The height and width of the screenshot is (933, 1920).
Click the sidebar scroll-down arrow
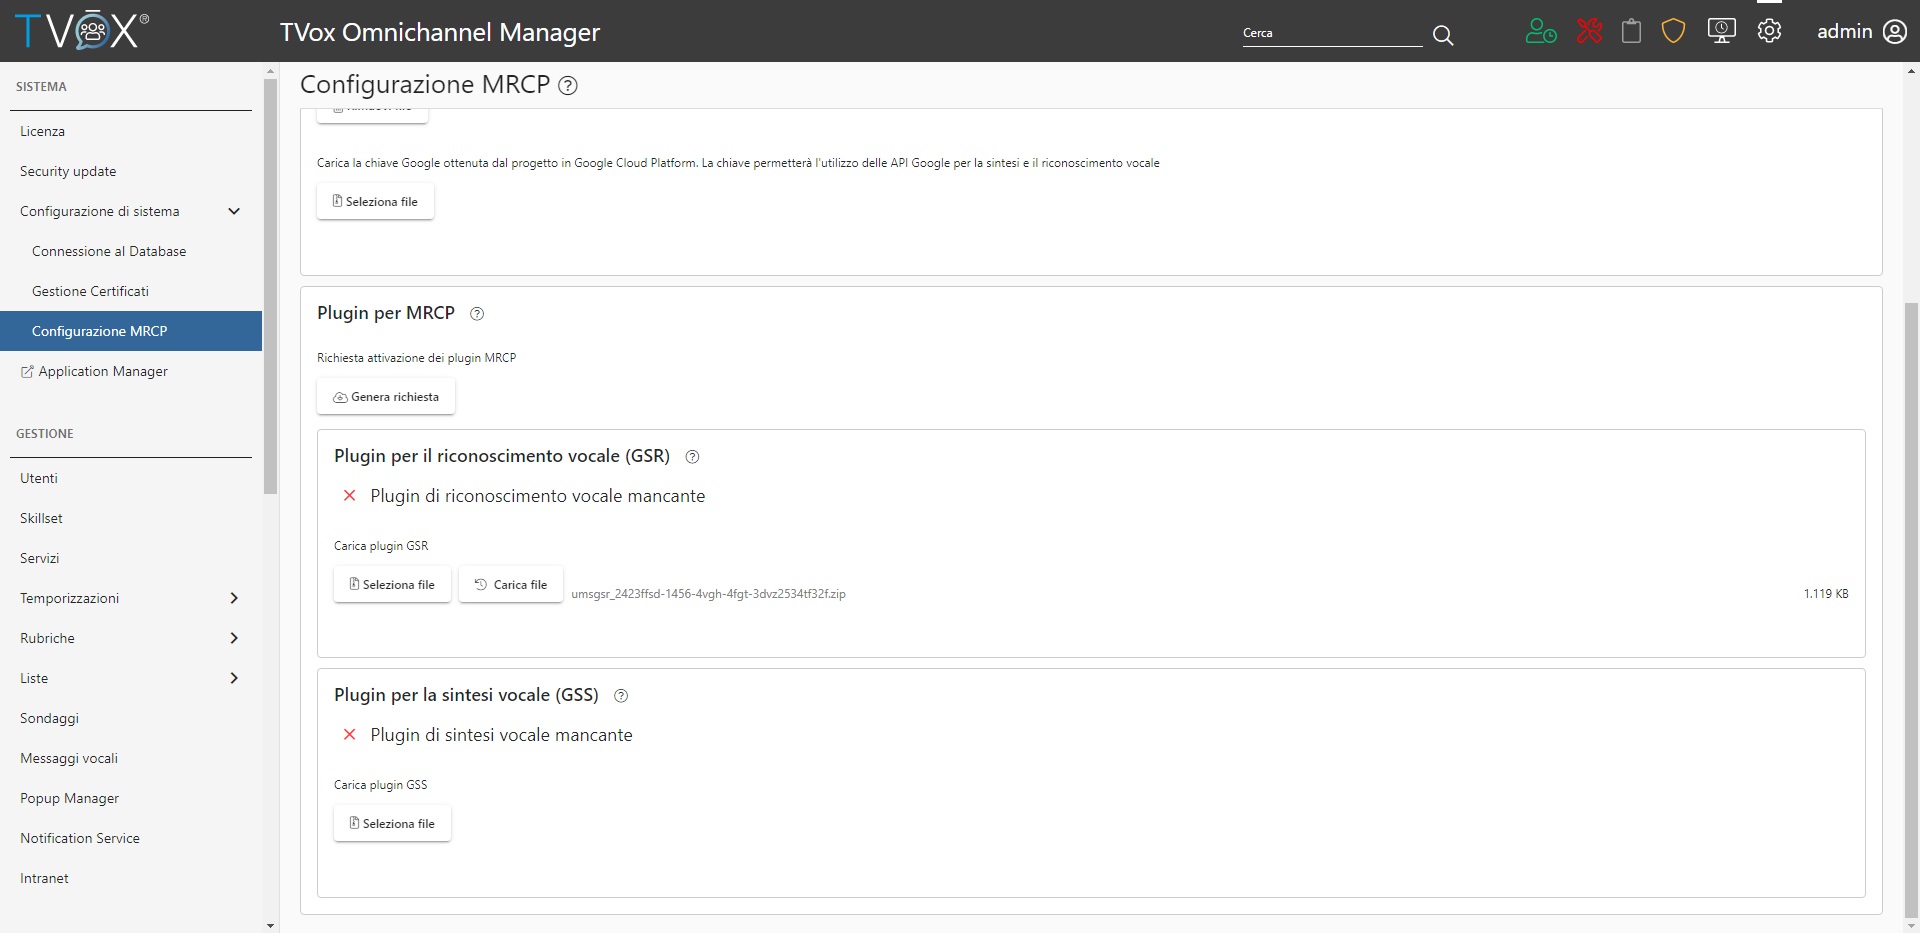(x=270, y=926)
